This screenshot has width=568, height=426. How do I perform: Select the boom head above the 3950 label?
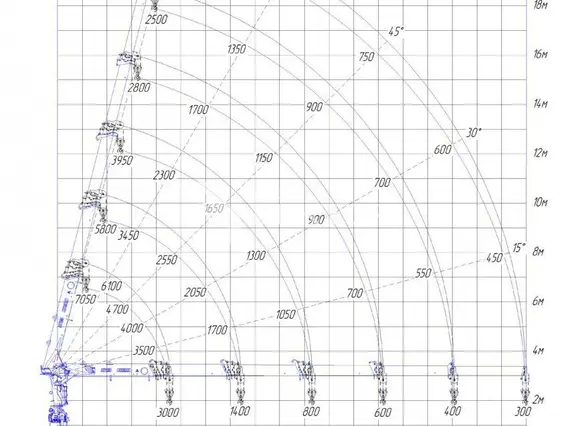point(110,130)
